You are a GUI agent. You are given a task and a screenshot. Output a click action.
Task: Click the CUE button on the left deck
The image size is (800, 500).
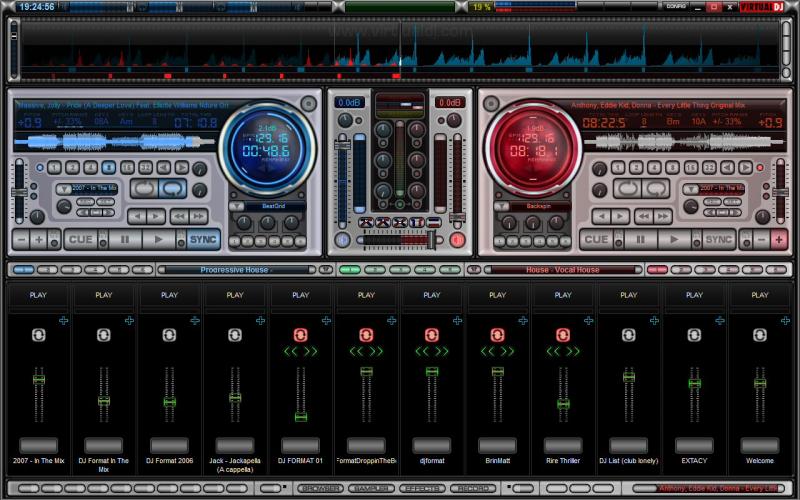pos(81,239)
